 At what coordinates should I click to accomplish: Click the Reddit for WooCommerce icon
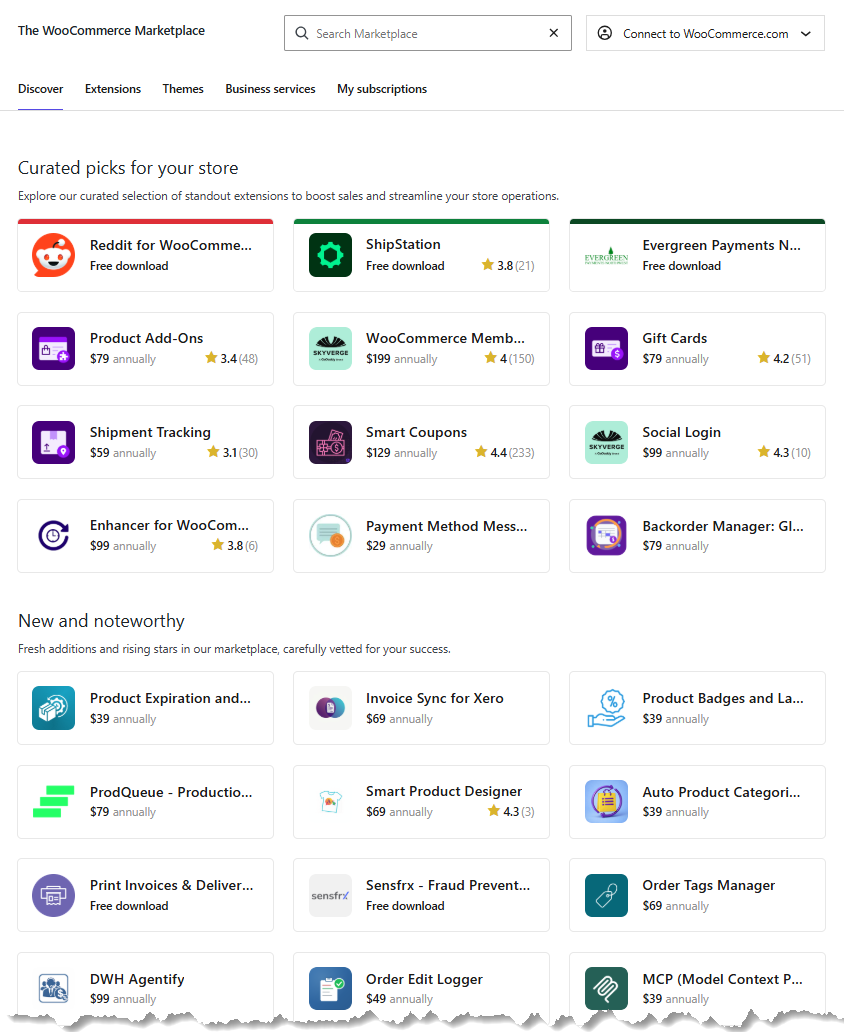[x=53, y=255]
